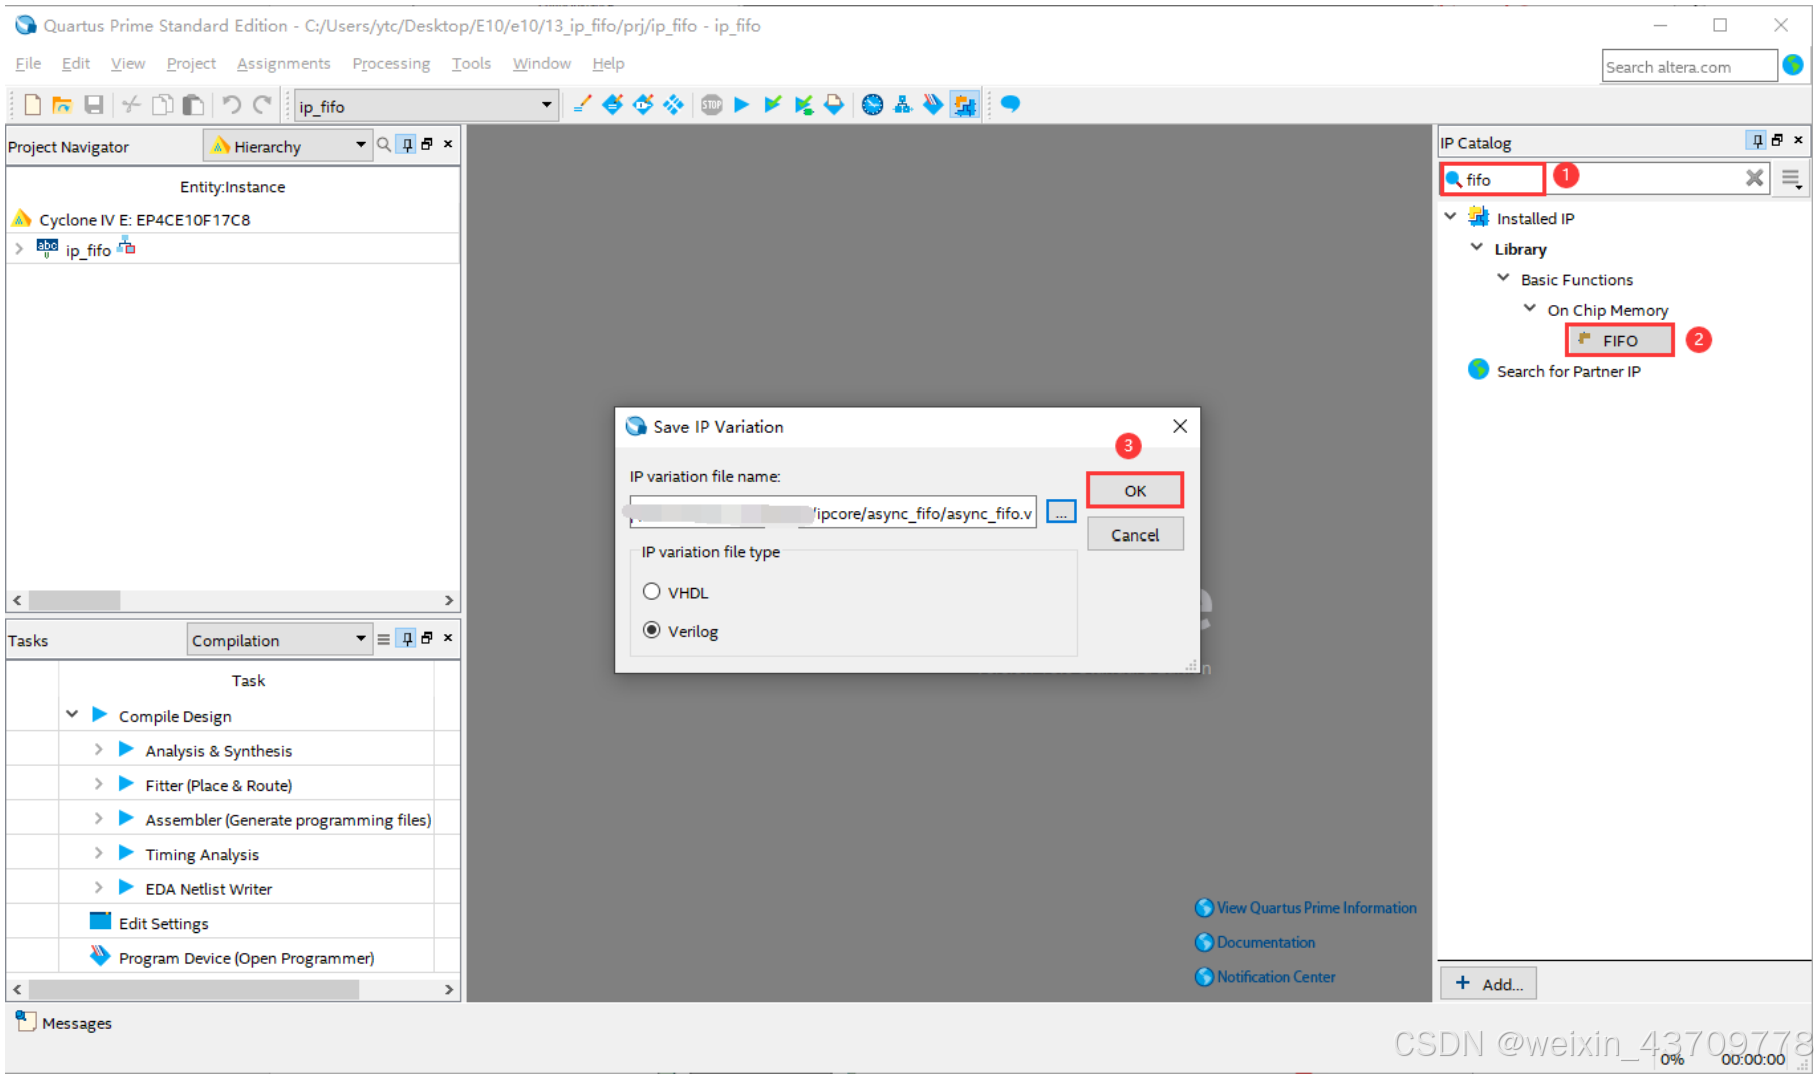Focus the IP variation file name field
The width and height of the screenshot is (1818, 1076).
pos(833,513)
